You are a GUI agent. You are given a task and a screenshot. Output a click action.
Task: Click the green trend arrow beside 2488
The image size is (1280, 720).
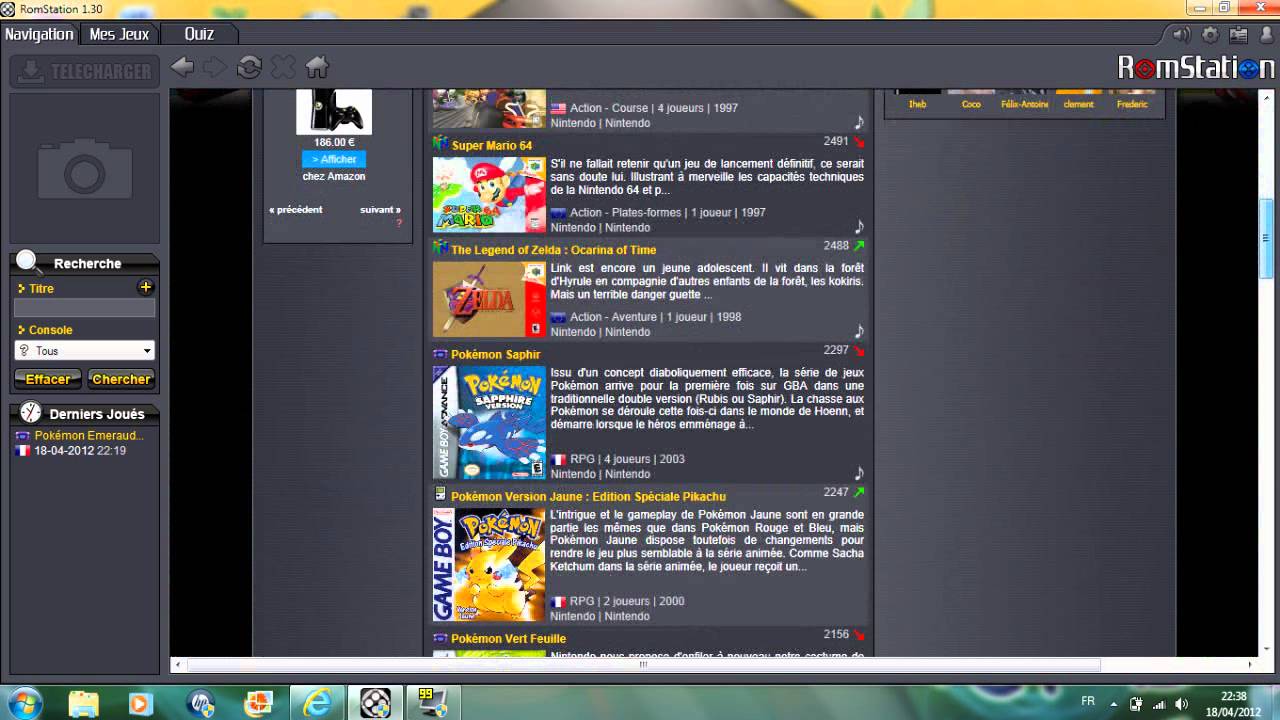point(859,246)
